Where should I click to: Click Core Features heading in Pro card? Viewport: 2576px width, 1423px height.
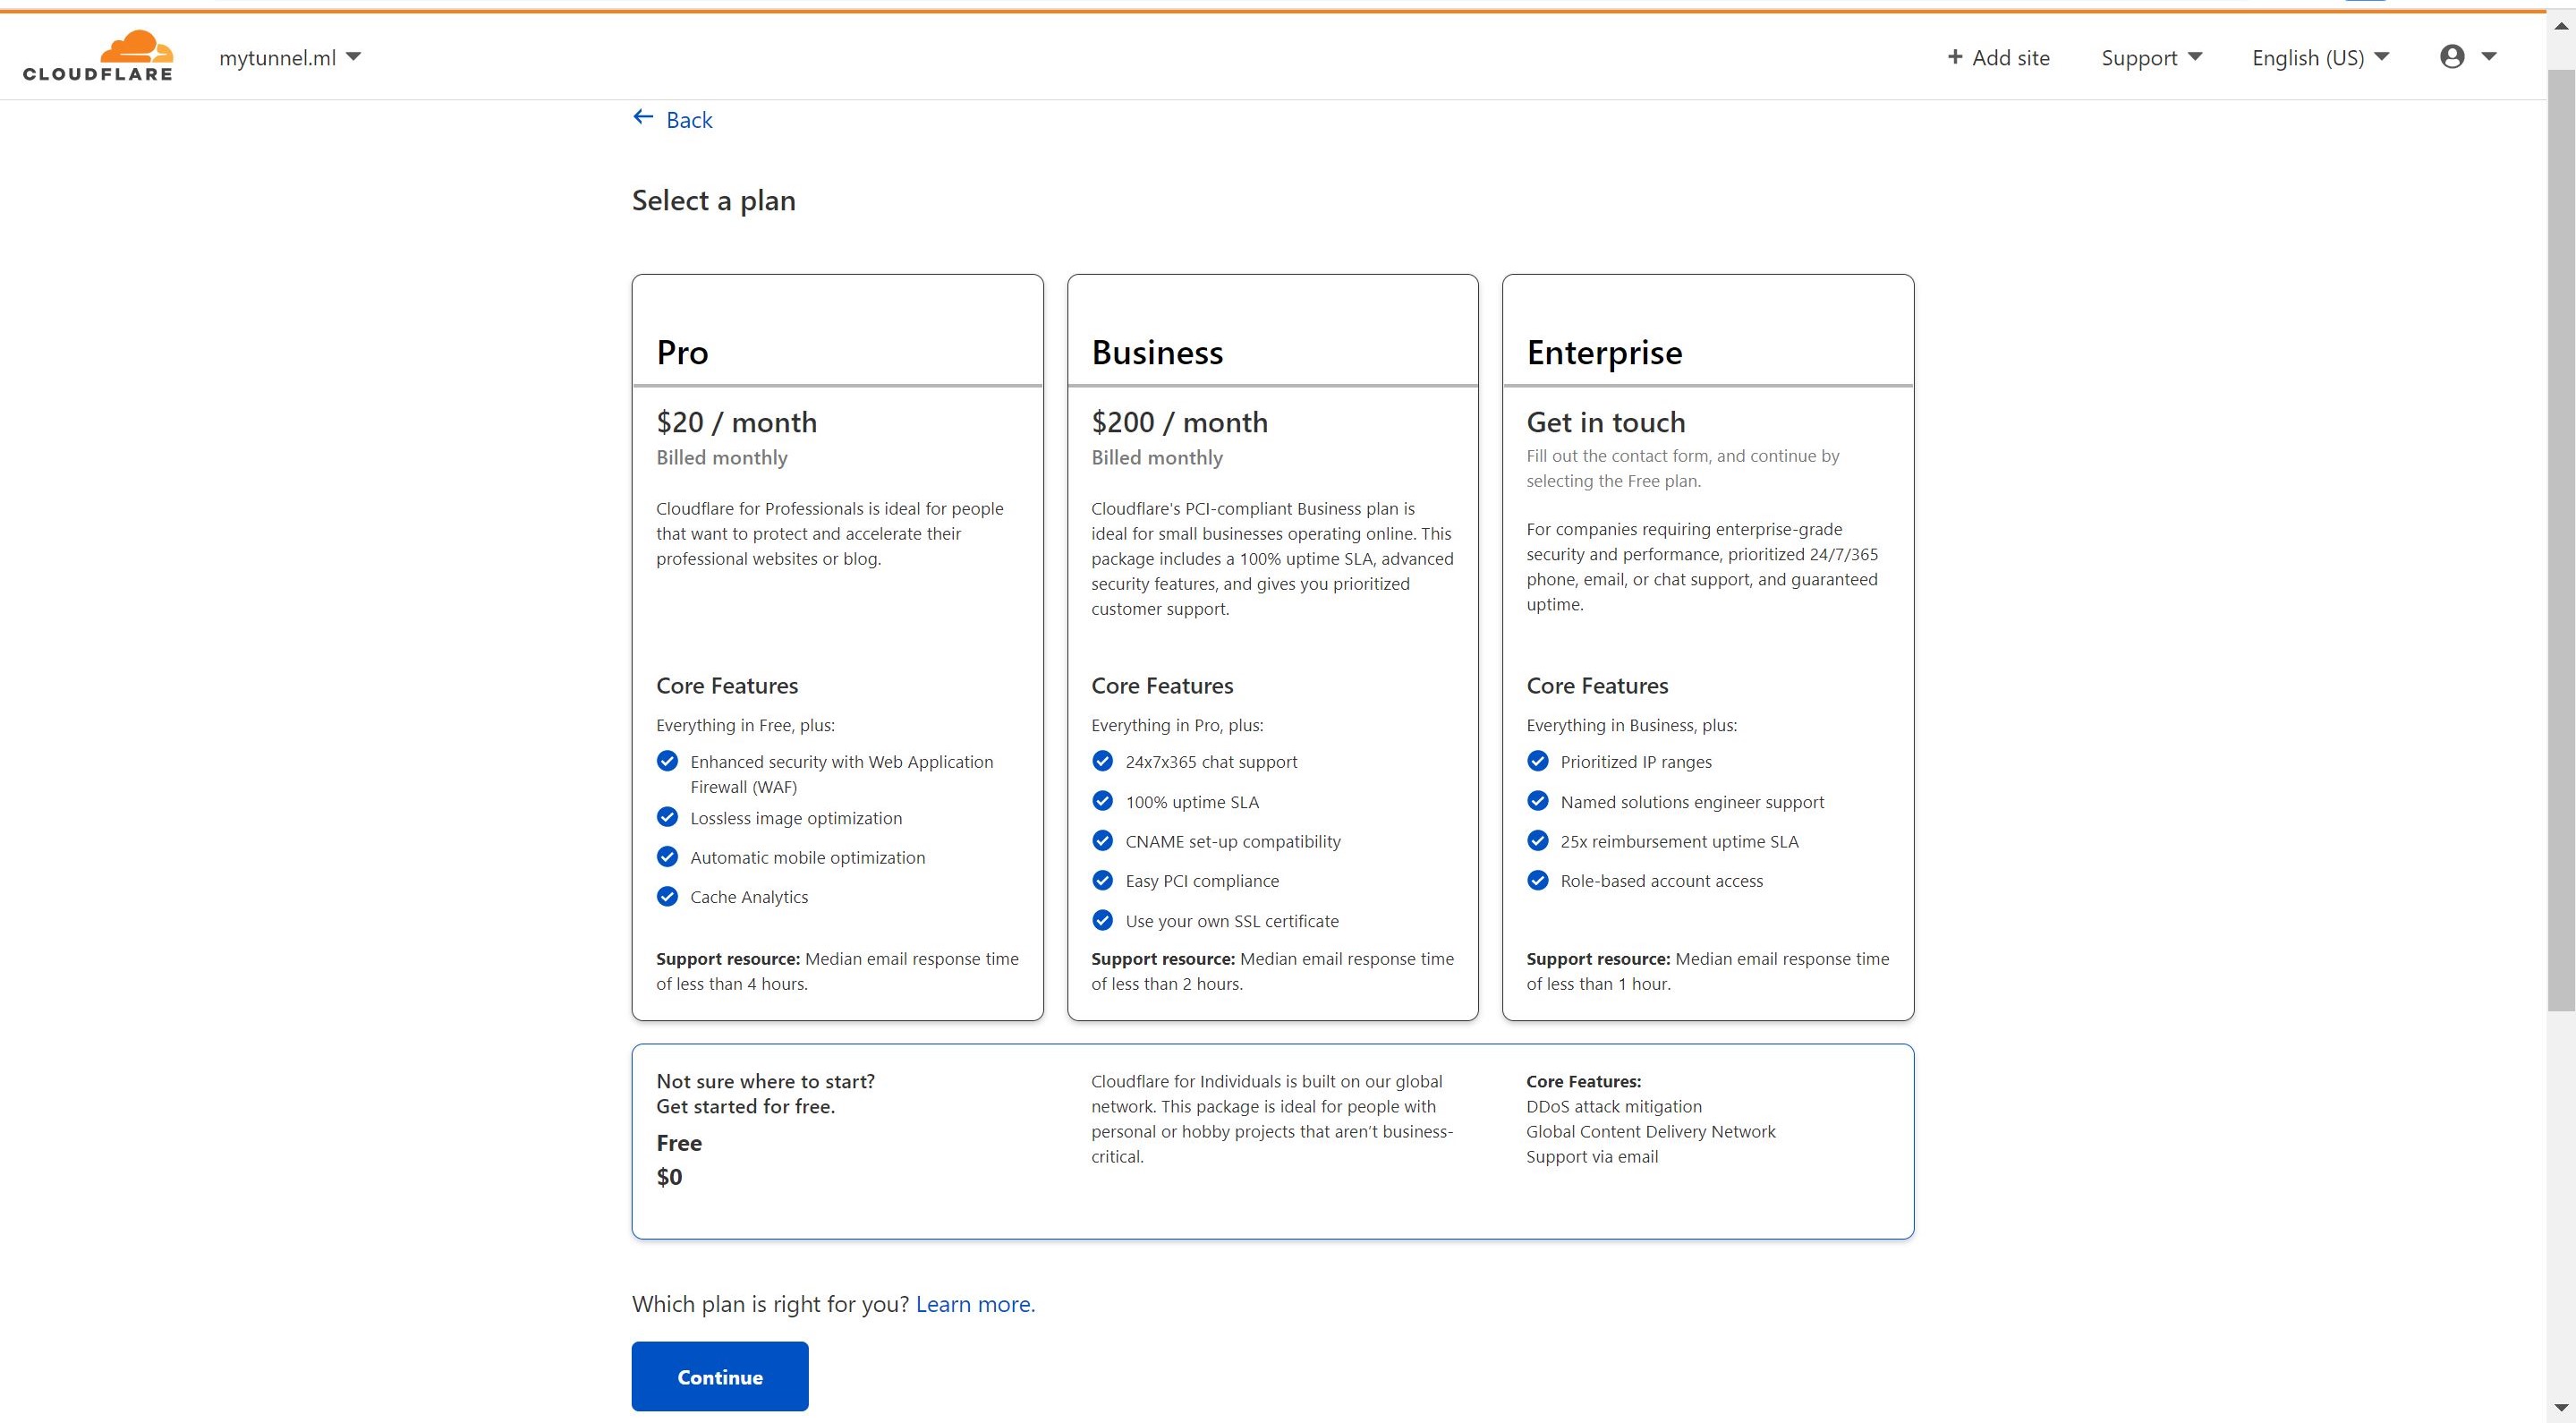pos(727,686)
